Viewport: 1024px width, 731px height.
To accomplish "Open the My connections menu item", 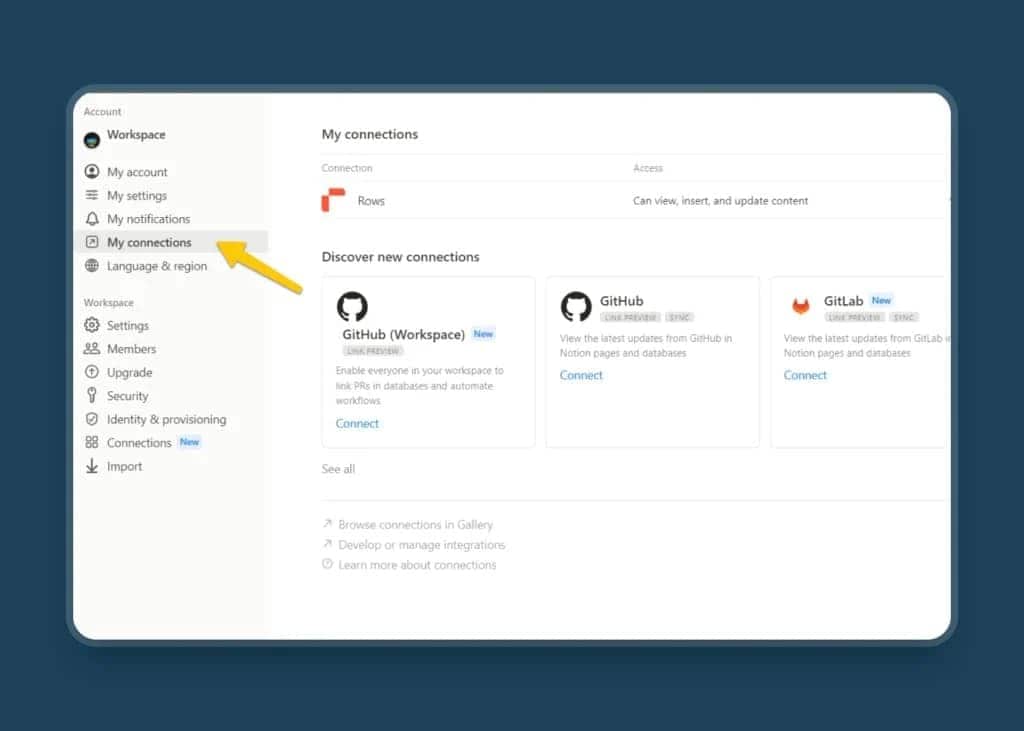I will [149, 242].
